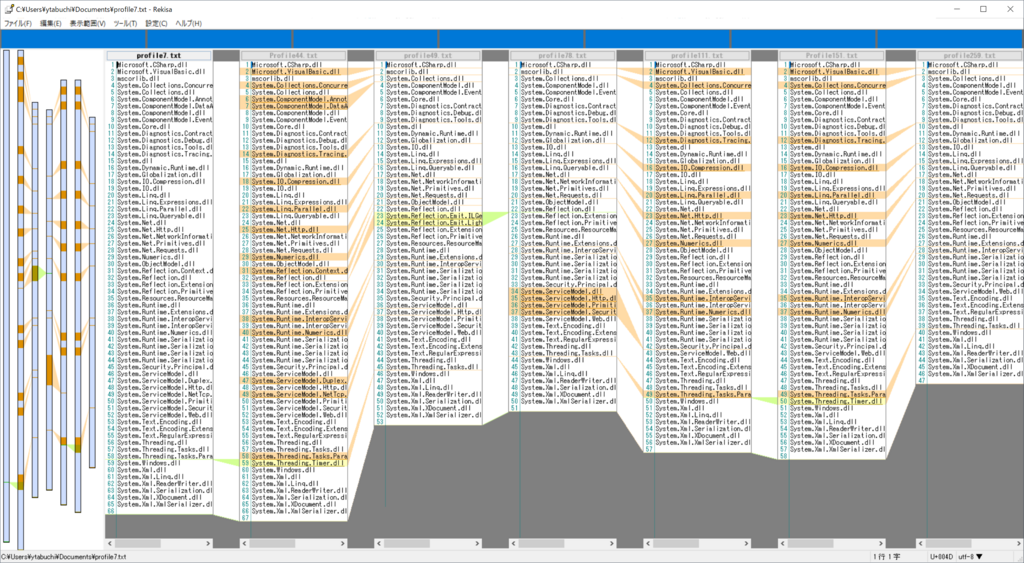1024x563 pixels.
Task: Click the file path in the status bar
Action: [x=64, y=556]
